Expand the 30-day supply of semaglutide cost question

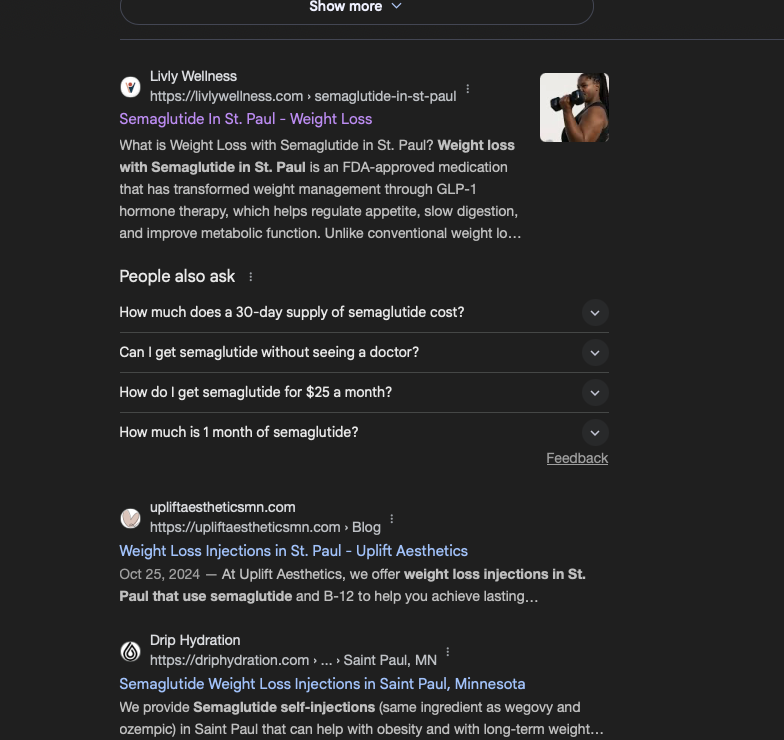point(594,313)
